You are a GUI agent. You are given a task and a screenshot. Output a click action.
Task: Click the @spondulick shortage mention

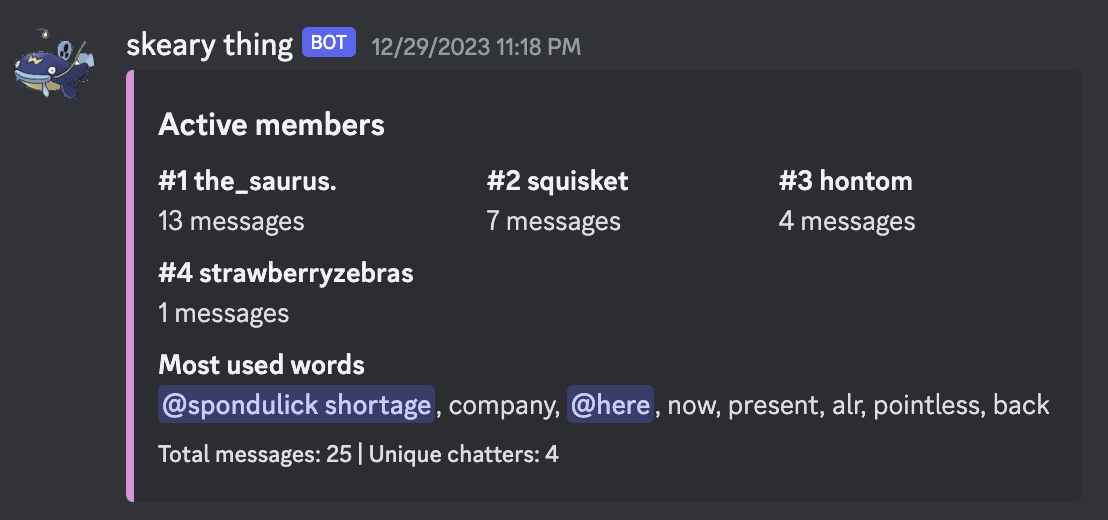[296, 405]
